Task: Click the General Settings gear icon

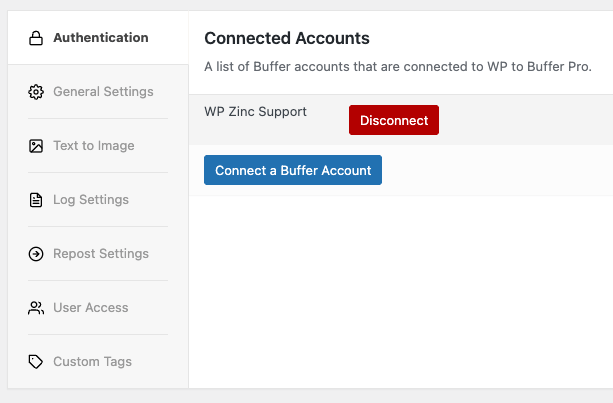Action: pos(36,92)
